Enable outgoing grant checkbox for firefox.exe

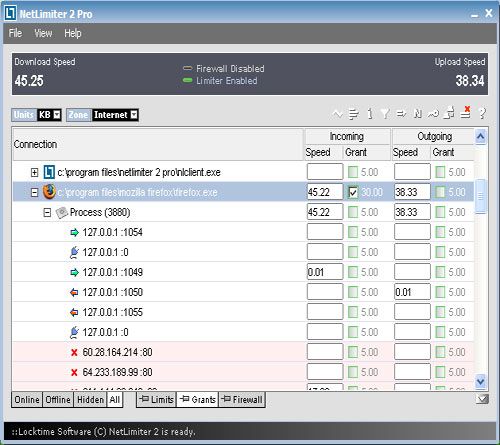tap(440, 192)
